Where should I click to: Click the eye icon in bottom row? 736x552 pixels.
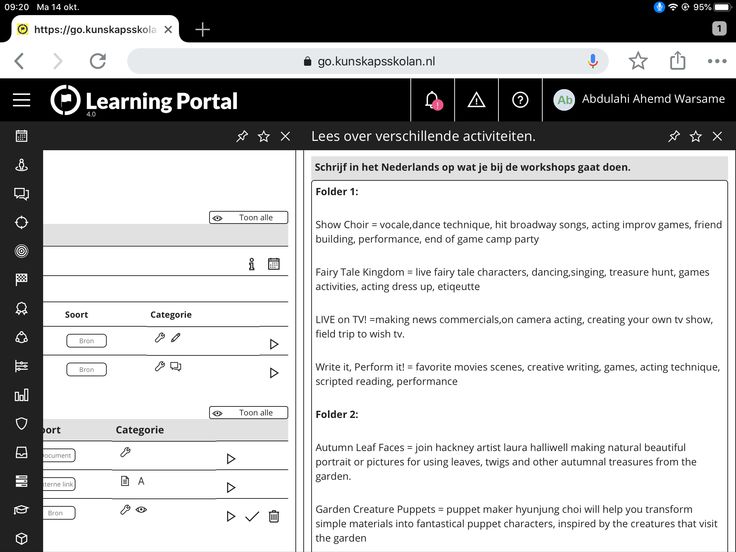coord(141,509)
